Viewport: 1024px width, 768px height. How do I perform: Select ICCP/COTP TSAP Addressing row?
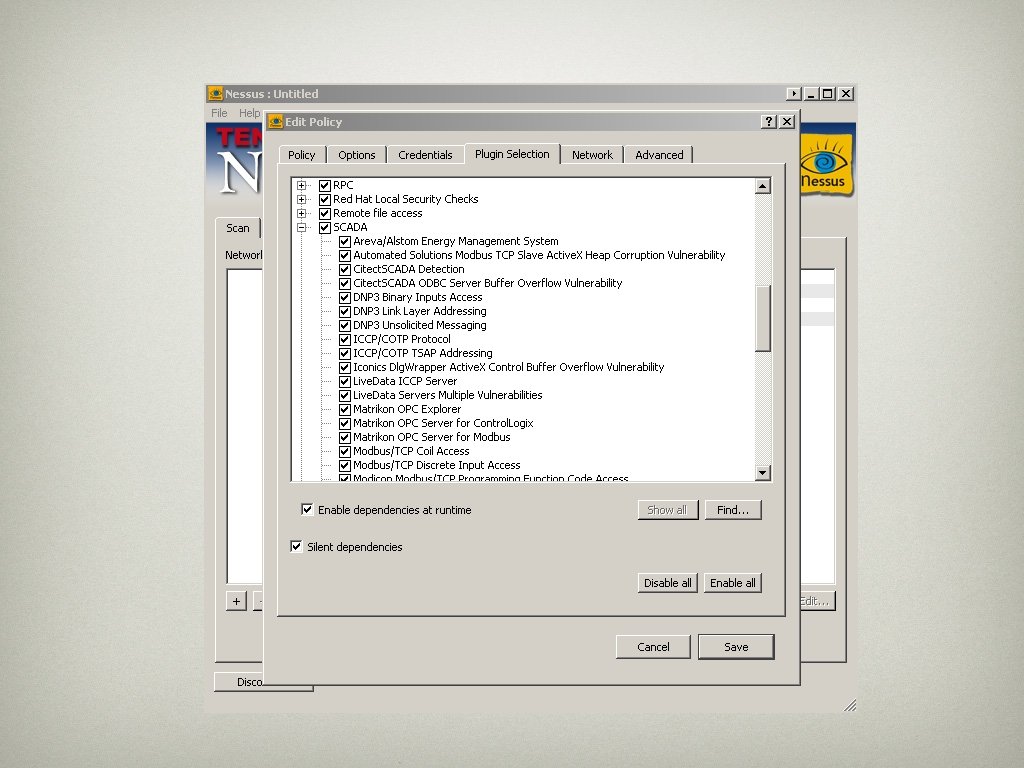tap(423, 353)
